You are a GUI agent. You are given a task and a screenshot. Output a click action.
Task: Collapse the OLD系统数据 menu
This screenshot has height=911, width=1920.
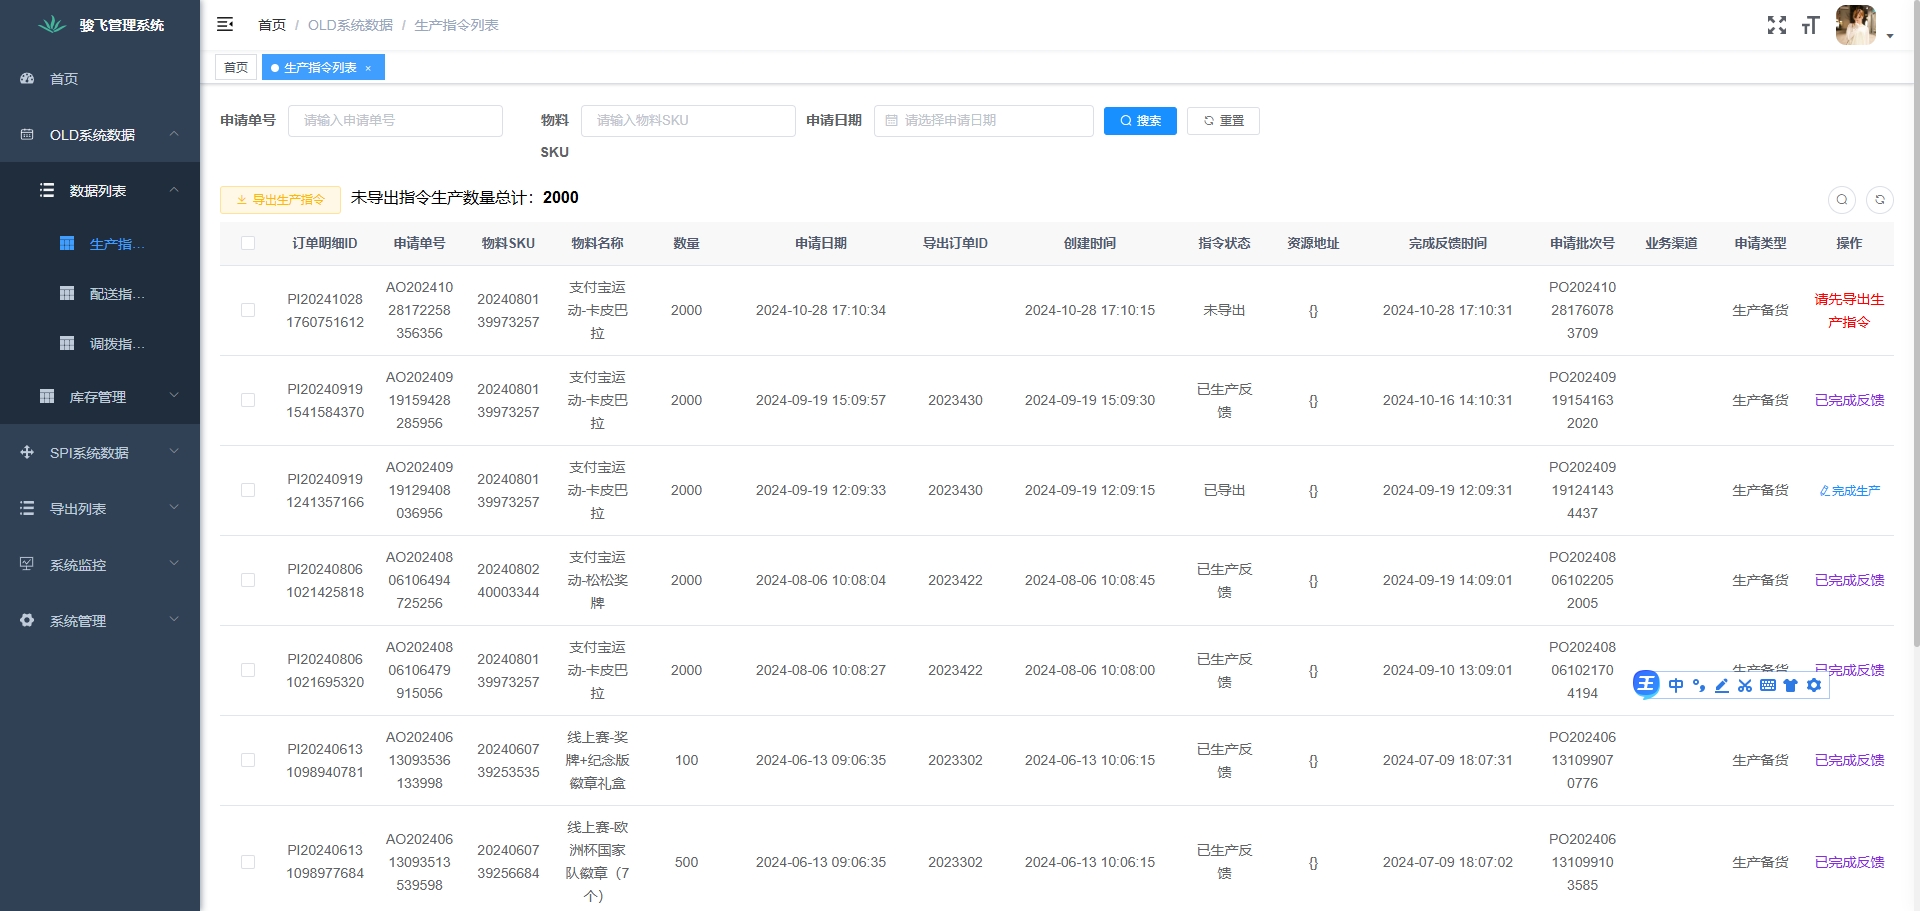[174, 134]
